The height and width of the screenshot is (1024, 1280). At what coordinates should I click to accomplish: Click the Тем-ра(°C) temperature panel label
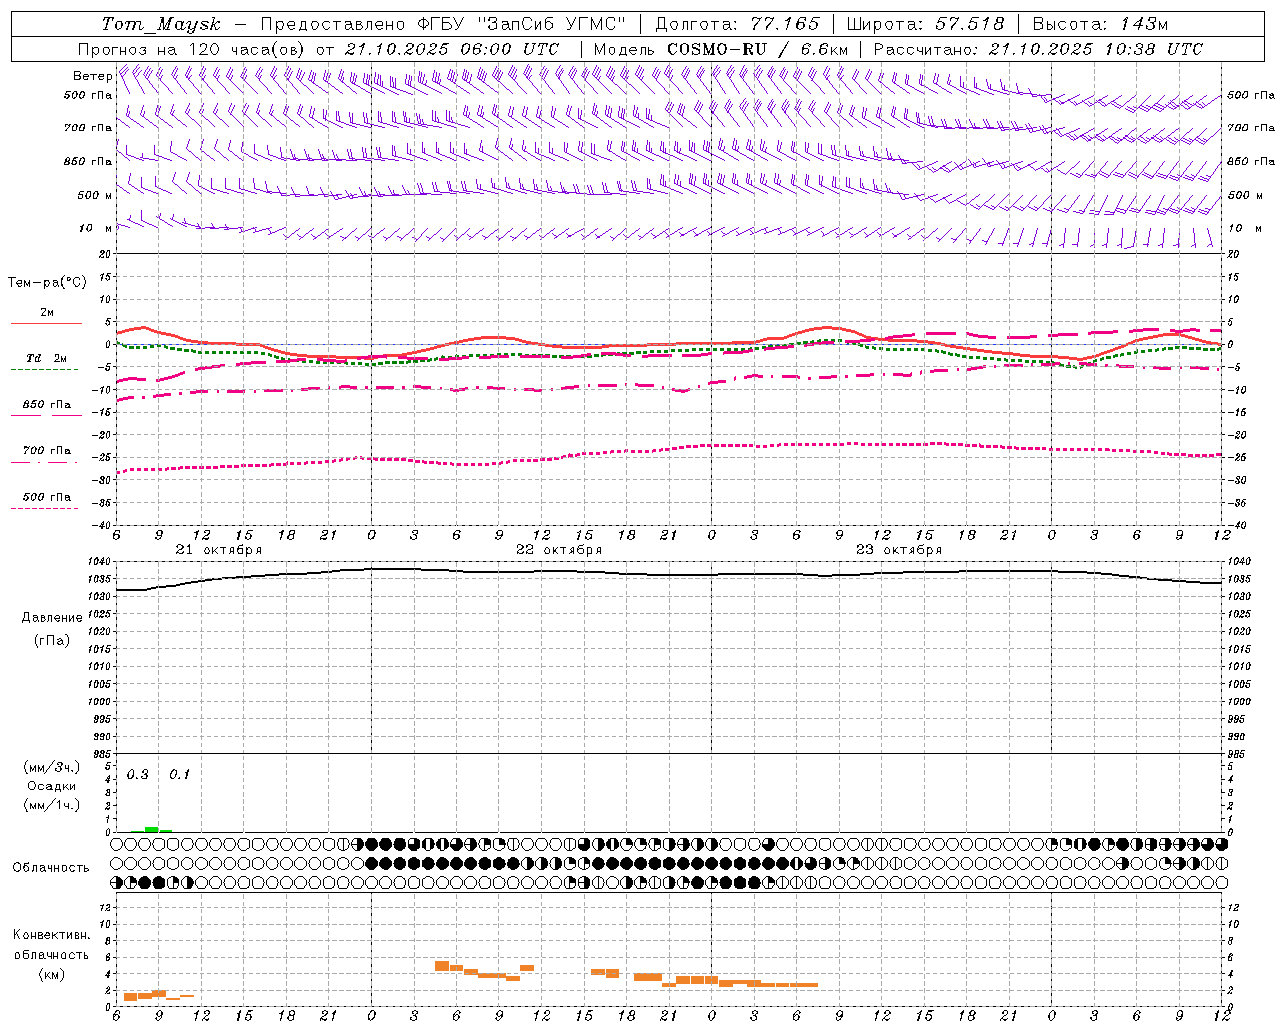(x=47, y=283)
